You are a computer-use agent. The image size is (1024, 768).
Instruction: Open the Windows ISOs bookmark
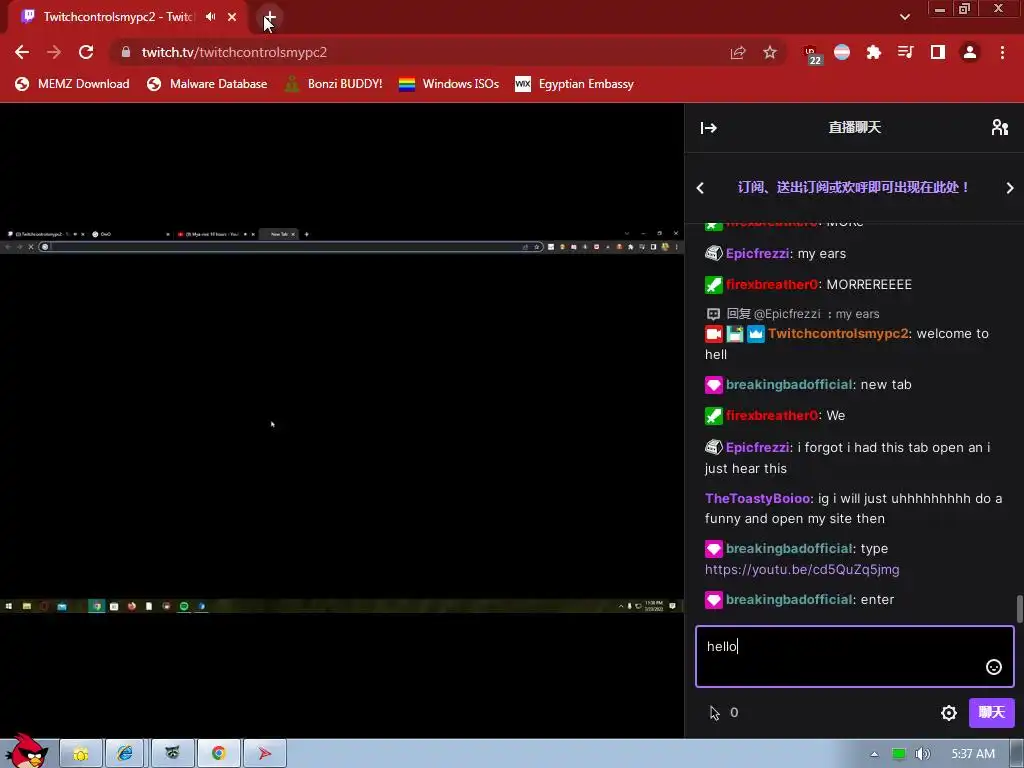coord(449,84)
